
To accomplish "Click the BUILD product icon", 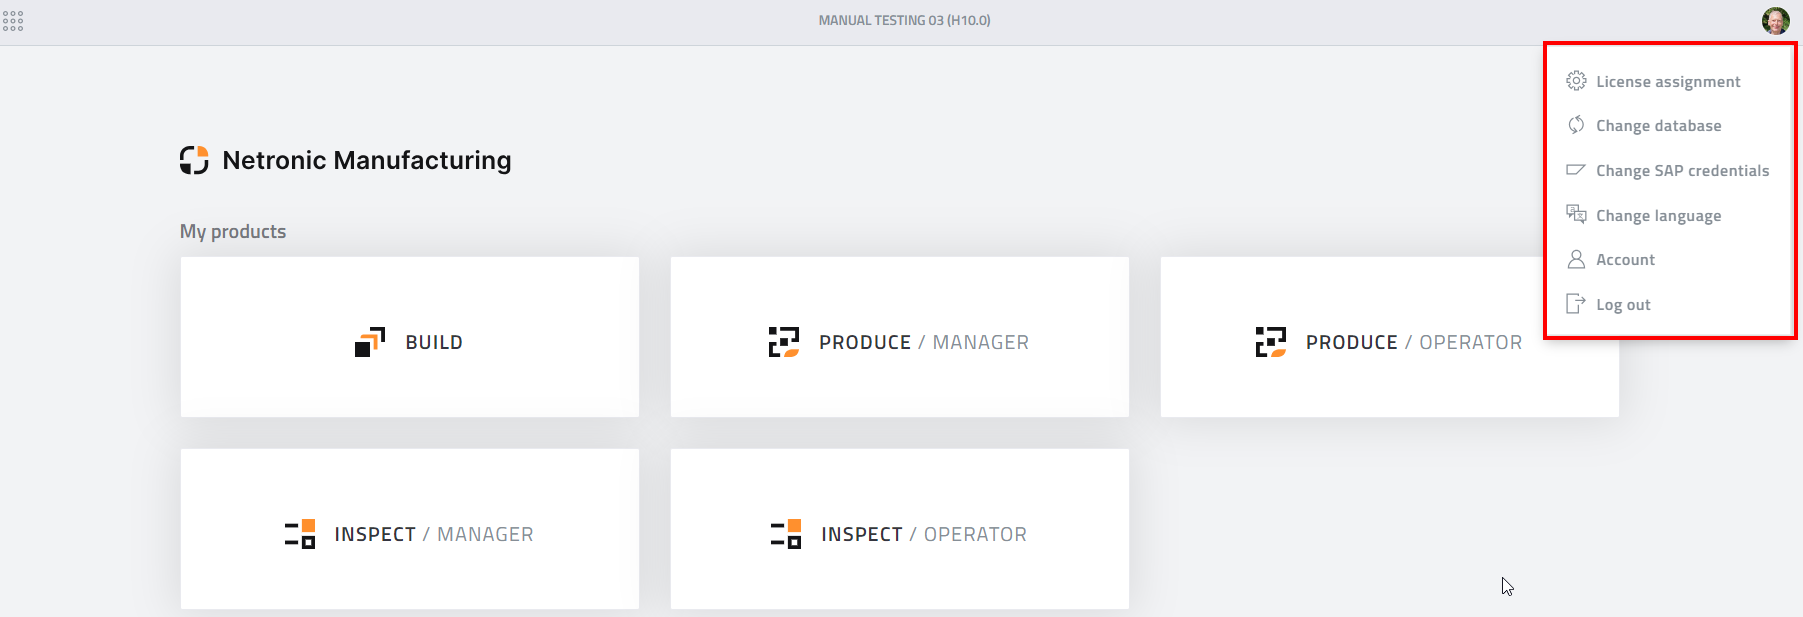I will [370, 342].
